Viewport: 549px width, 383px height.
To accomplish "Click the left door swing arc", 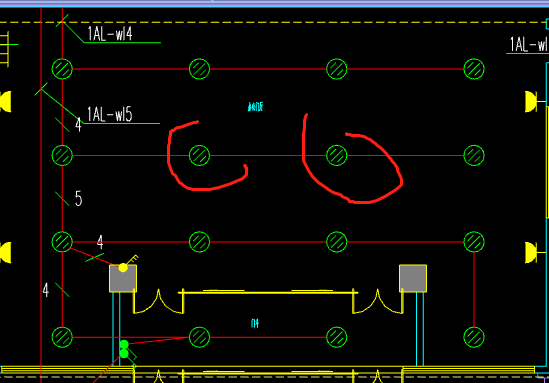I will tap(158, 301).
